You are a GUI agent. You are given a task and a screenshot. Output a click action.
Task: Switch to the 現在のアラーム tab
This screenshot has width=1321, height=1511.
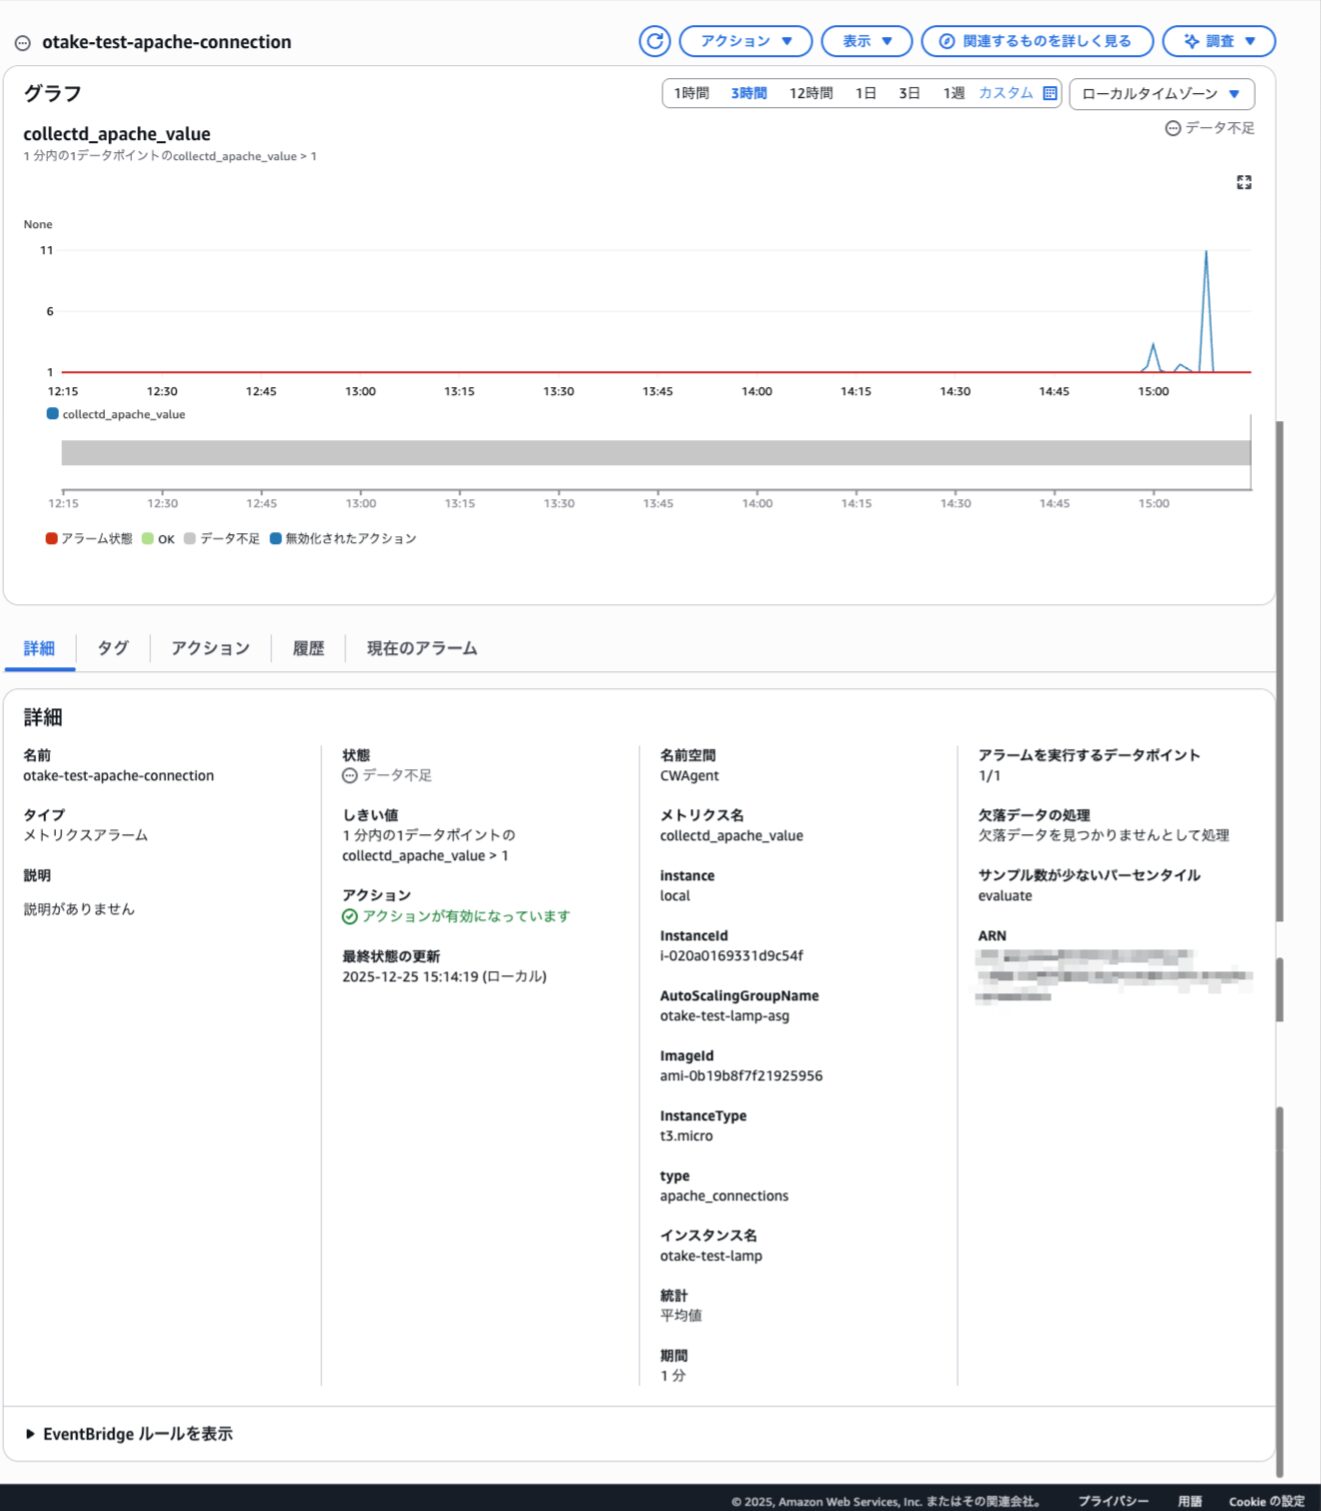click(x=421, y=648)
